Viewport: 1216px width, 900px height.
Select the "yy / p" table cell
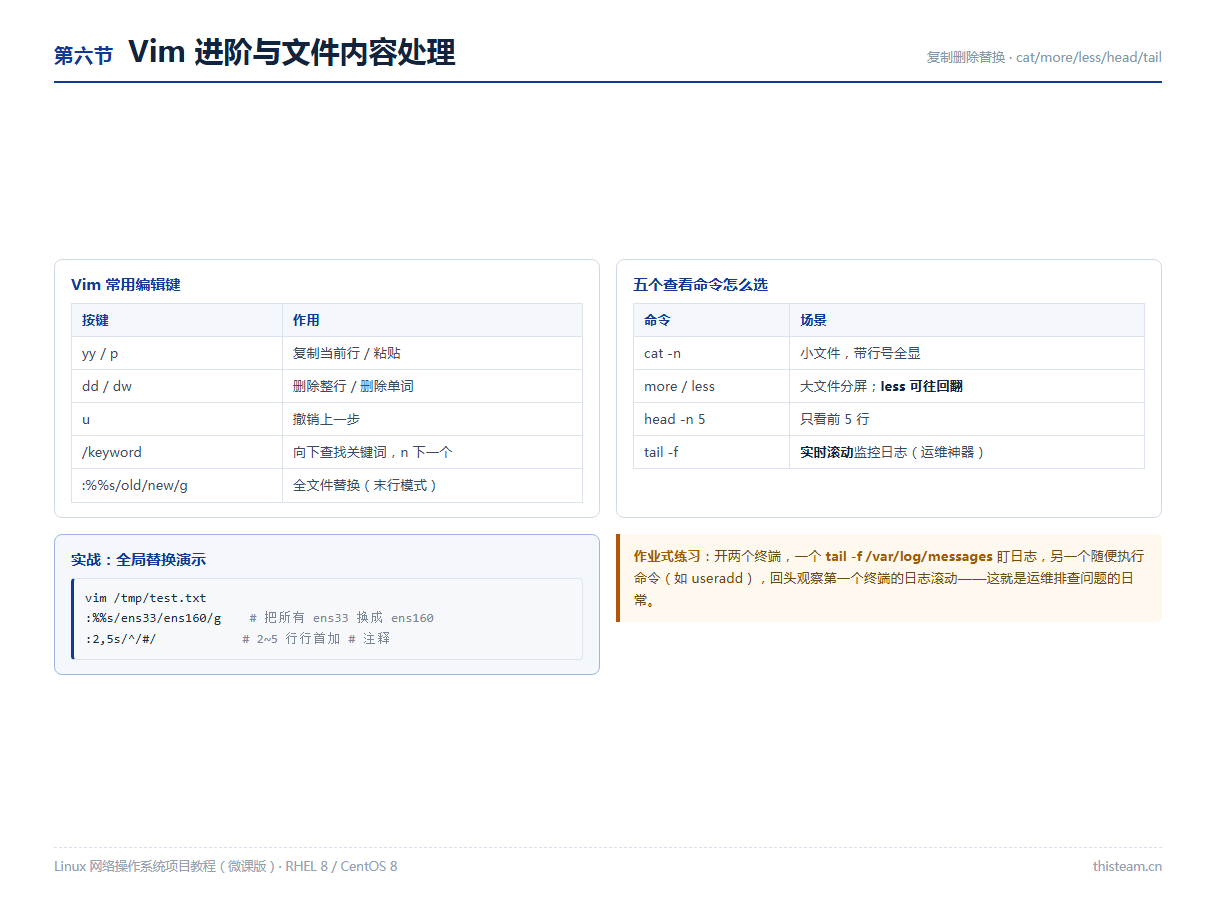(x=177, y=353)
